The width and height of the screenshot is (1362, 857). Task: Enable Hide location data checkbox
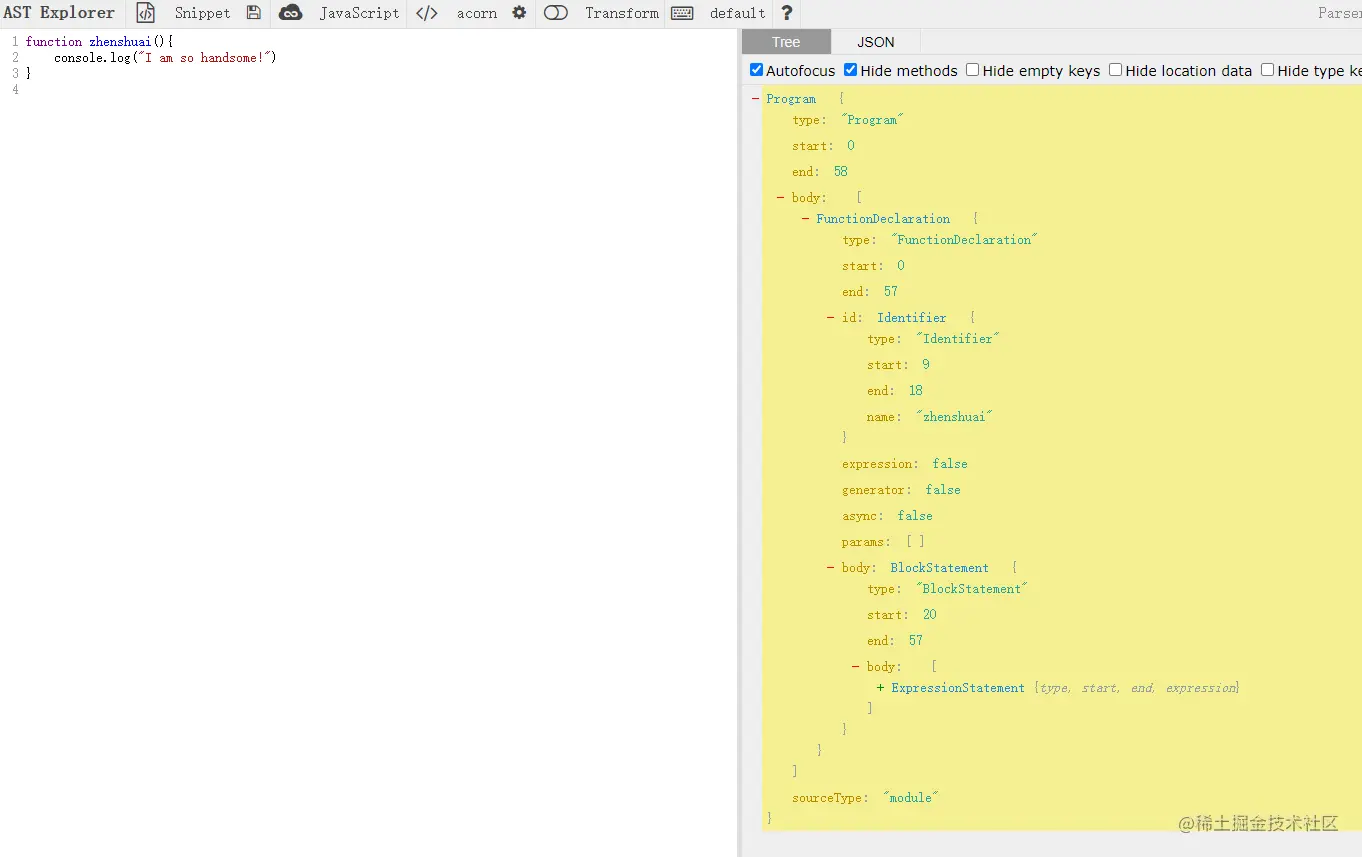1116,70
